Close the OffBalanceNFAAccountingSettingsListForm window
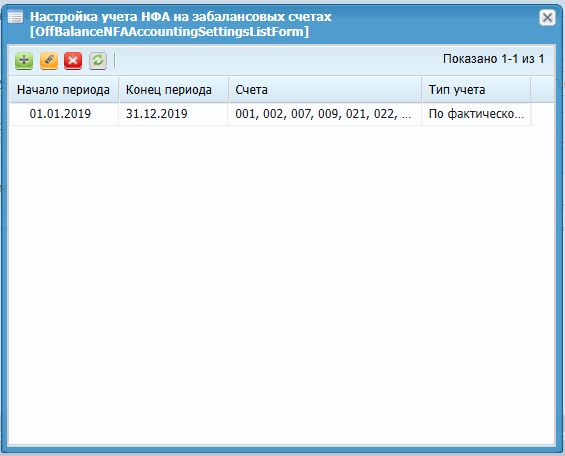 pos(547,17)
